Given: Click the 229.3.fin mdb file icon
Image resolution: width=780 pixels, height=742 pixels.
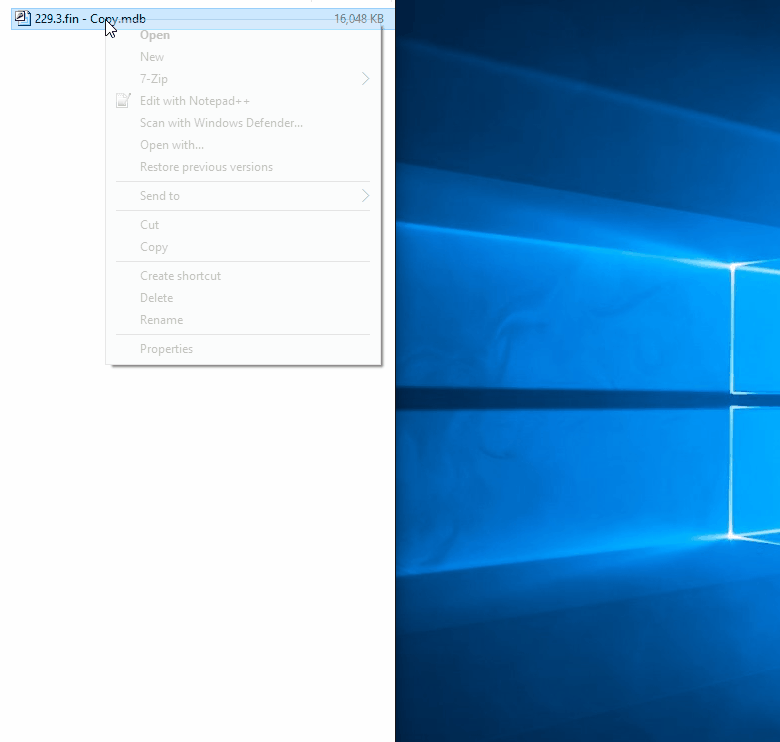Looking at the screenshot, I should 23,18.
